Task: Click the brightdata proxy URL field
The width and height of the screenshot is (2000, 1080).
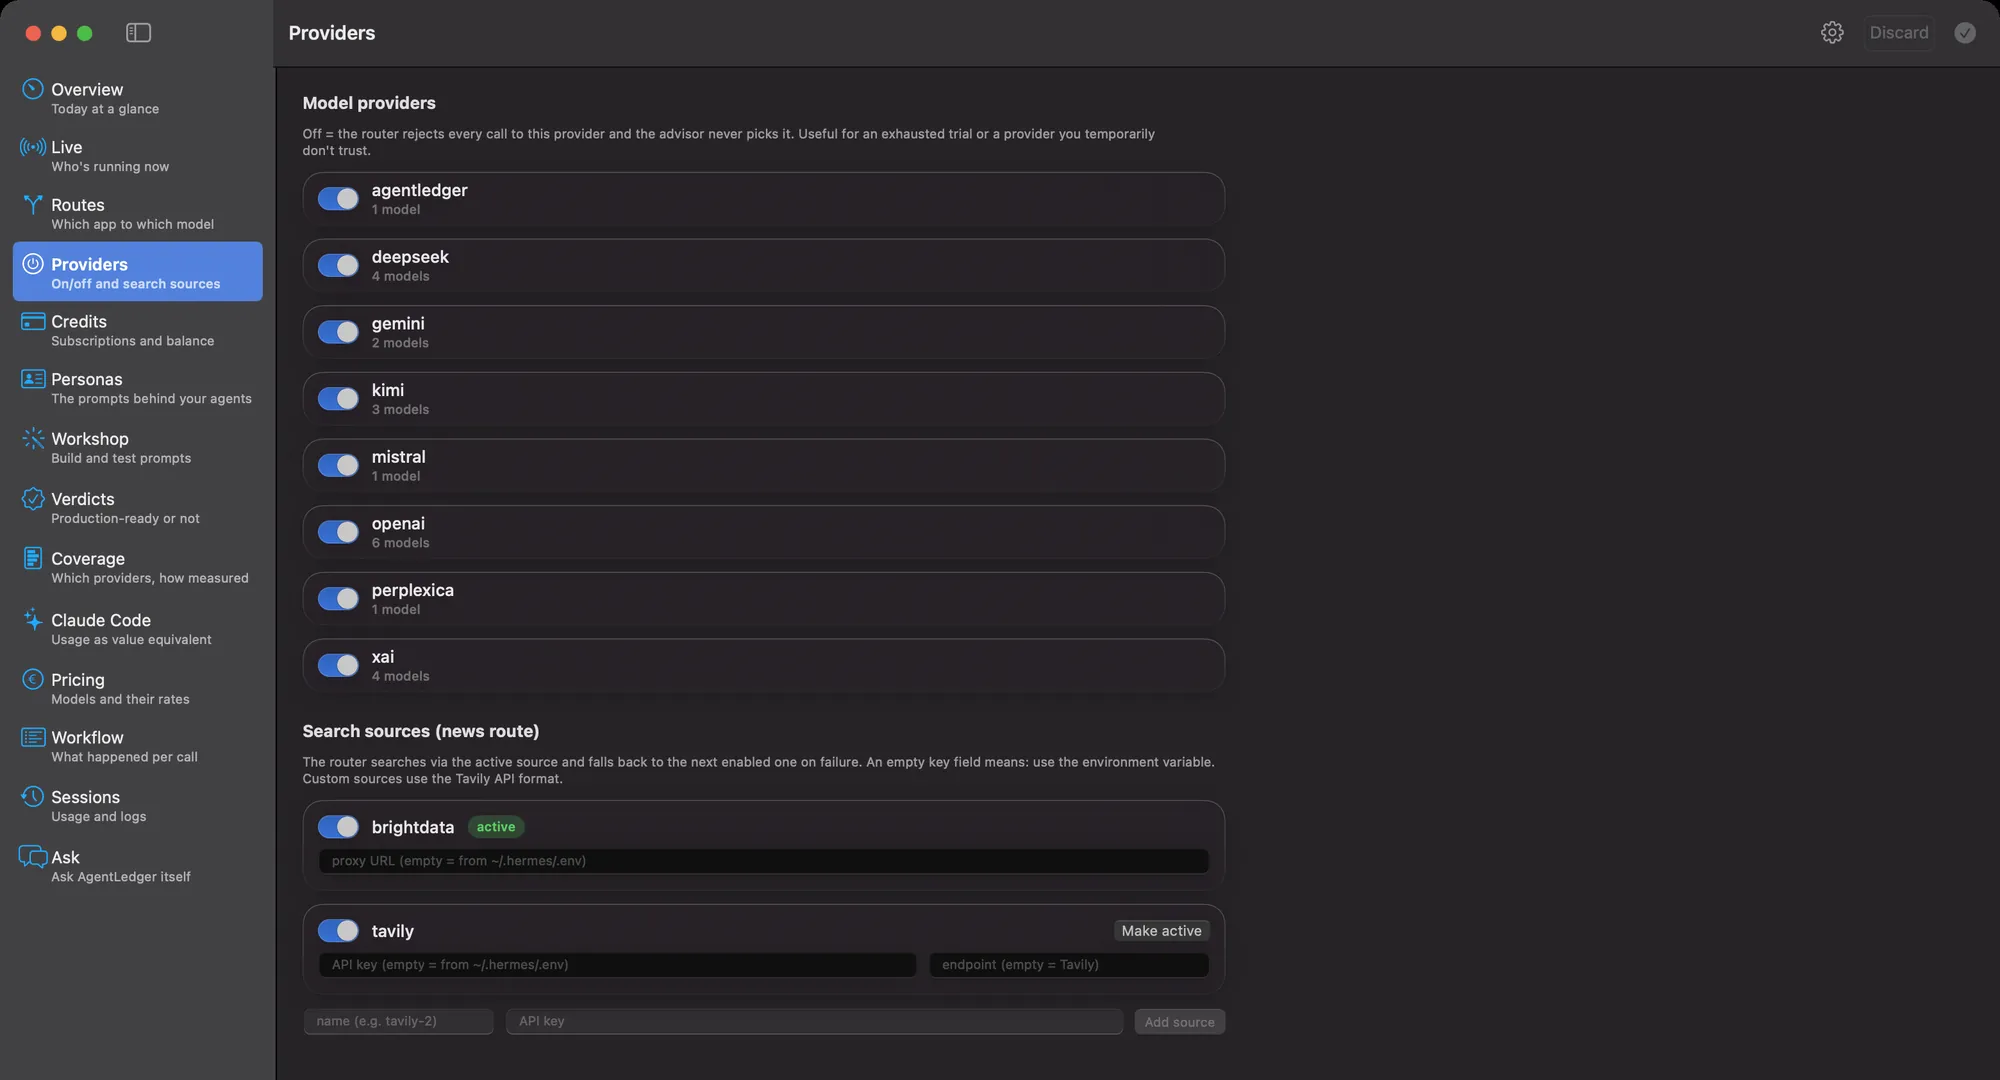Action: (764, 861)
